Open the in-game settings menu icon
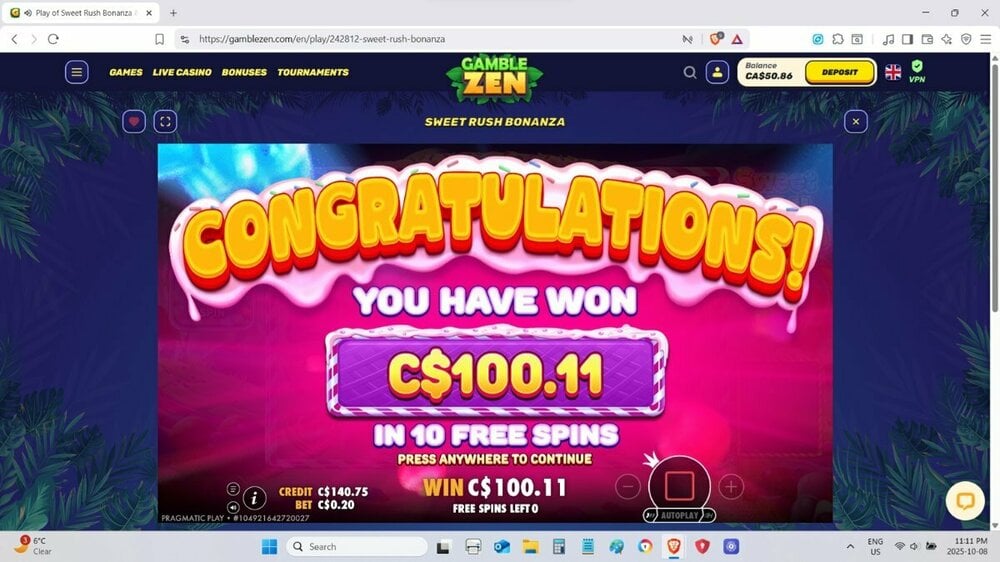This screenshot has height=562, width=1000. pyautogui.click(x=233, y=489)
